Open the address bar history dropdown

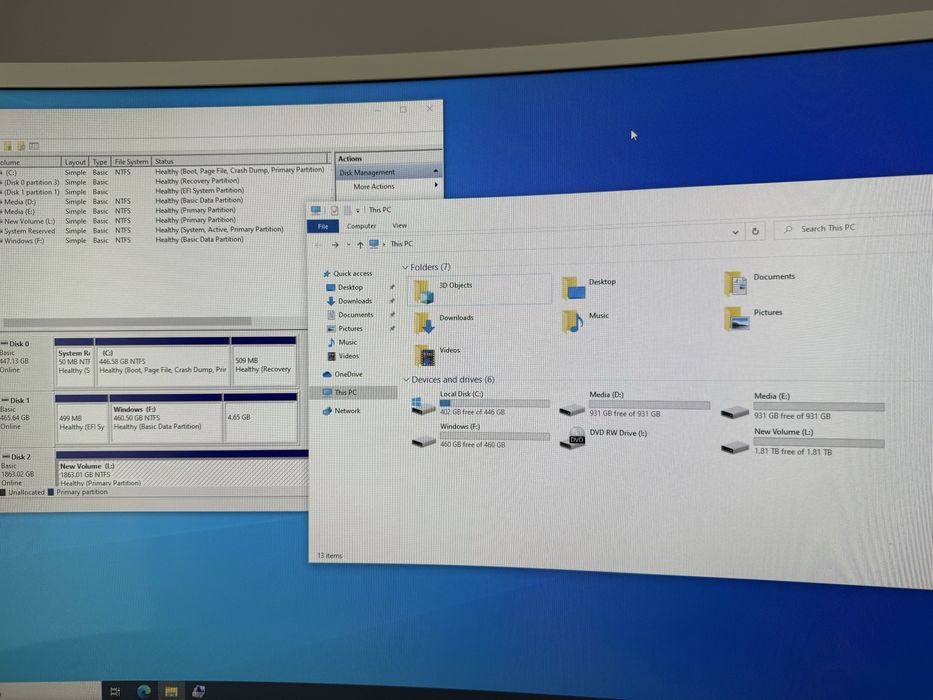(x=735, y=232)
